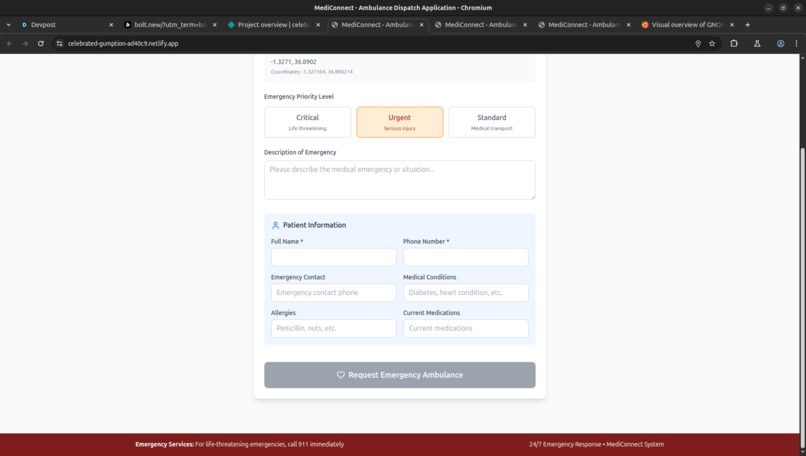The width and height of the screenshot is (806, 456).
Task: Go back to the previous page
Action: (10, 44)
